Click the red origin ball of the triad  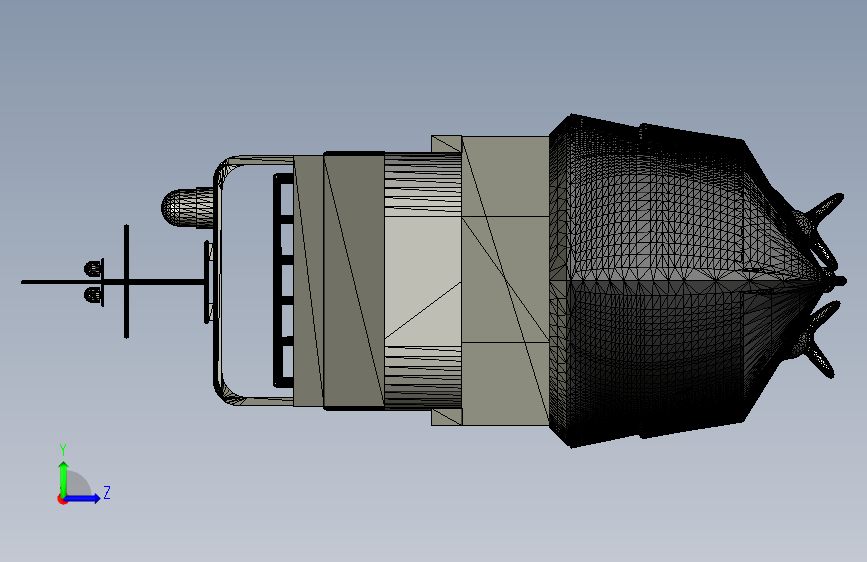tap(62, 499)
